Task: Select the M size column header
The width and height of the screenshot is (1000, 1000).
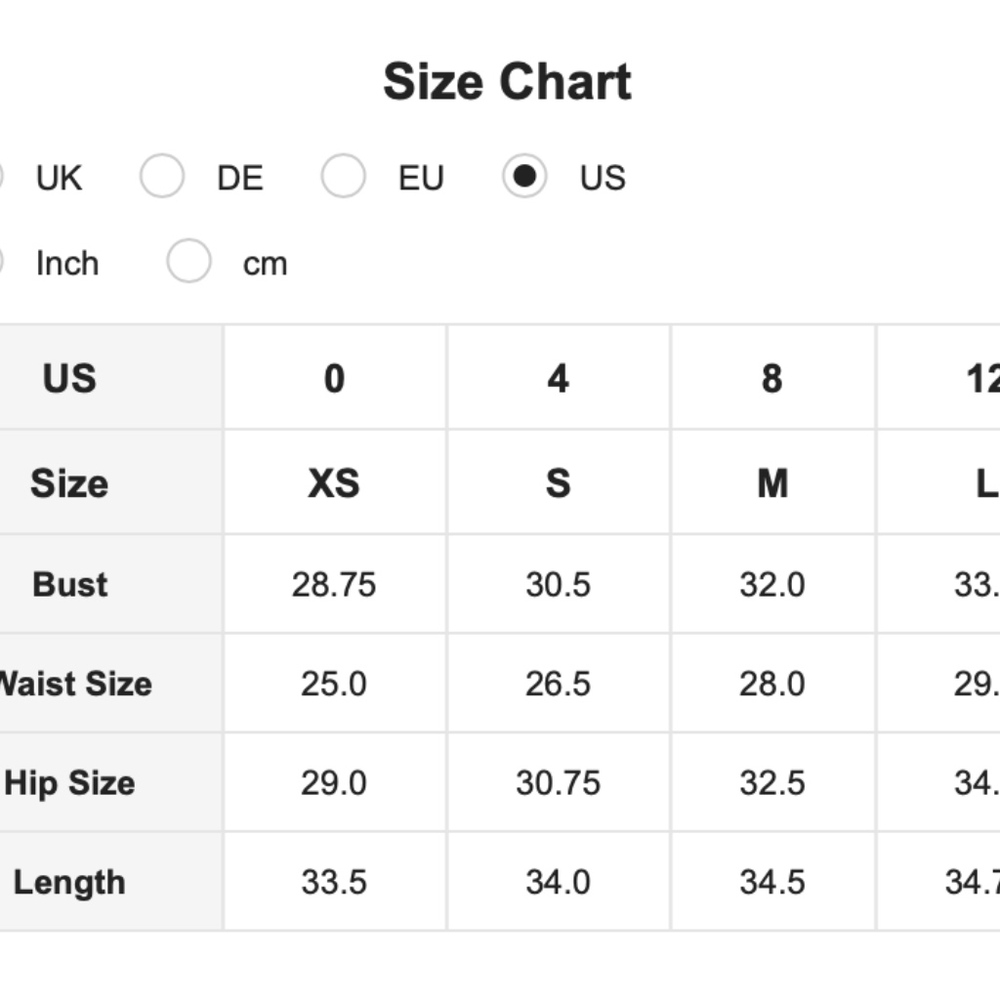Action: (x=772, y=484)
